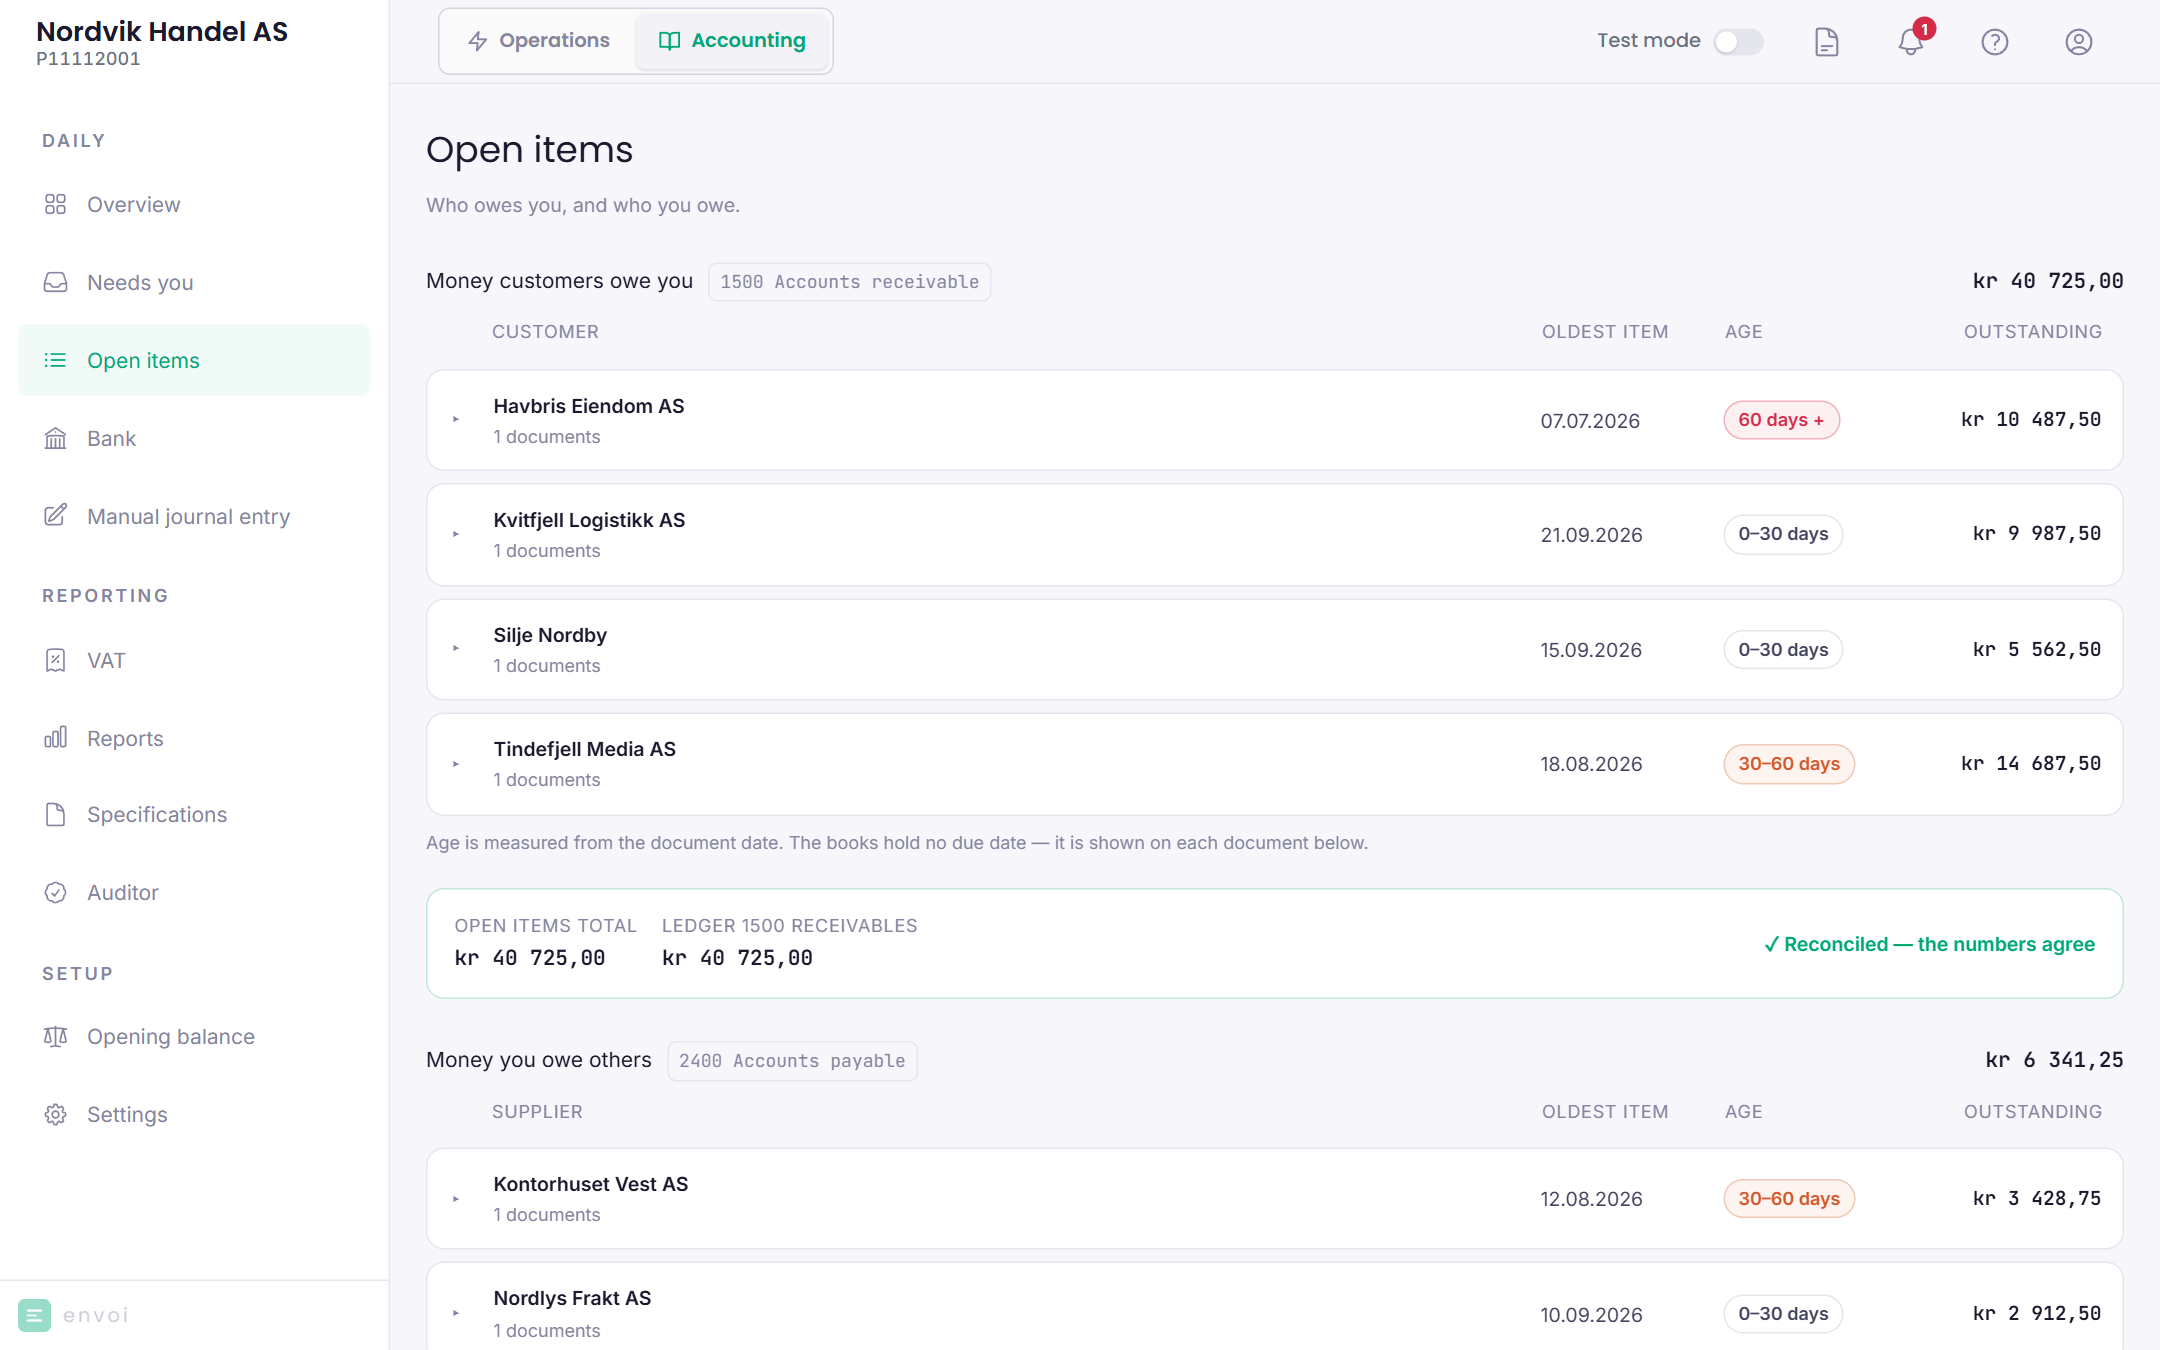Click Kontorhuset Vest's 30–60 days badge
Viewport: 2160px width, 1350px height.
click(x=1788, y=1198)
